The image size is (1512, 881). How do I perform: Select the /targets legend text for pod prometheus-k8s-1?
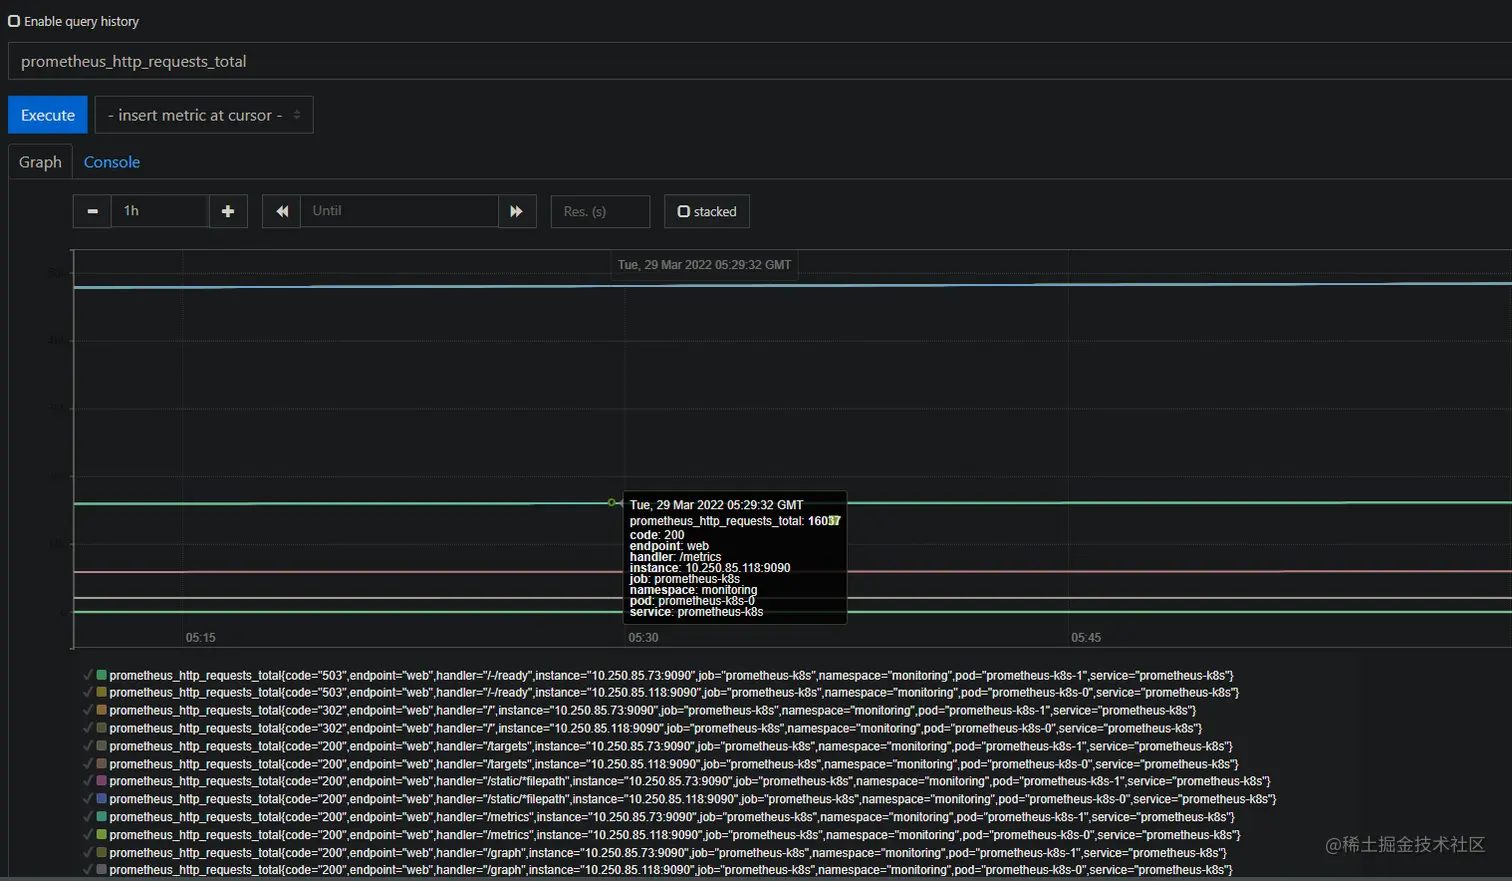[x=671, y=746]
